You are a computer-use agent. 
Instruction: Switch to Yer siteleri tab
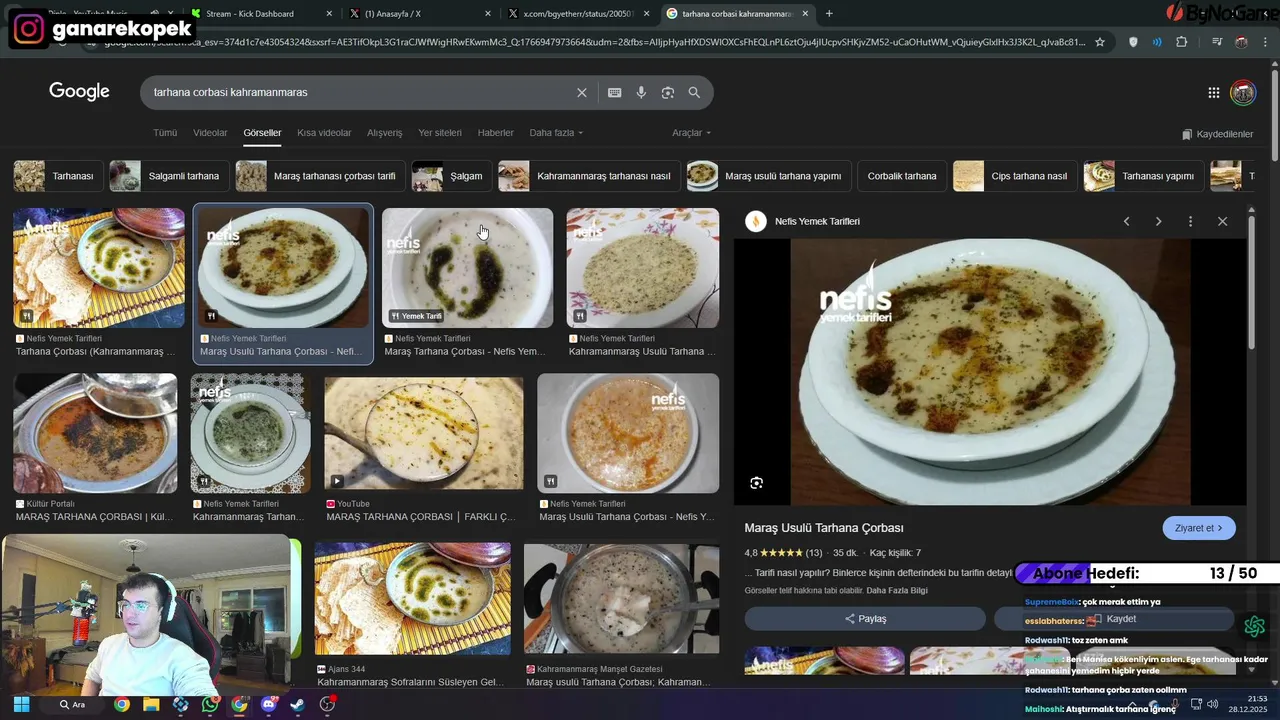[x=440, y=133]
